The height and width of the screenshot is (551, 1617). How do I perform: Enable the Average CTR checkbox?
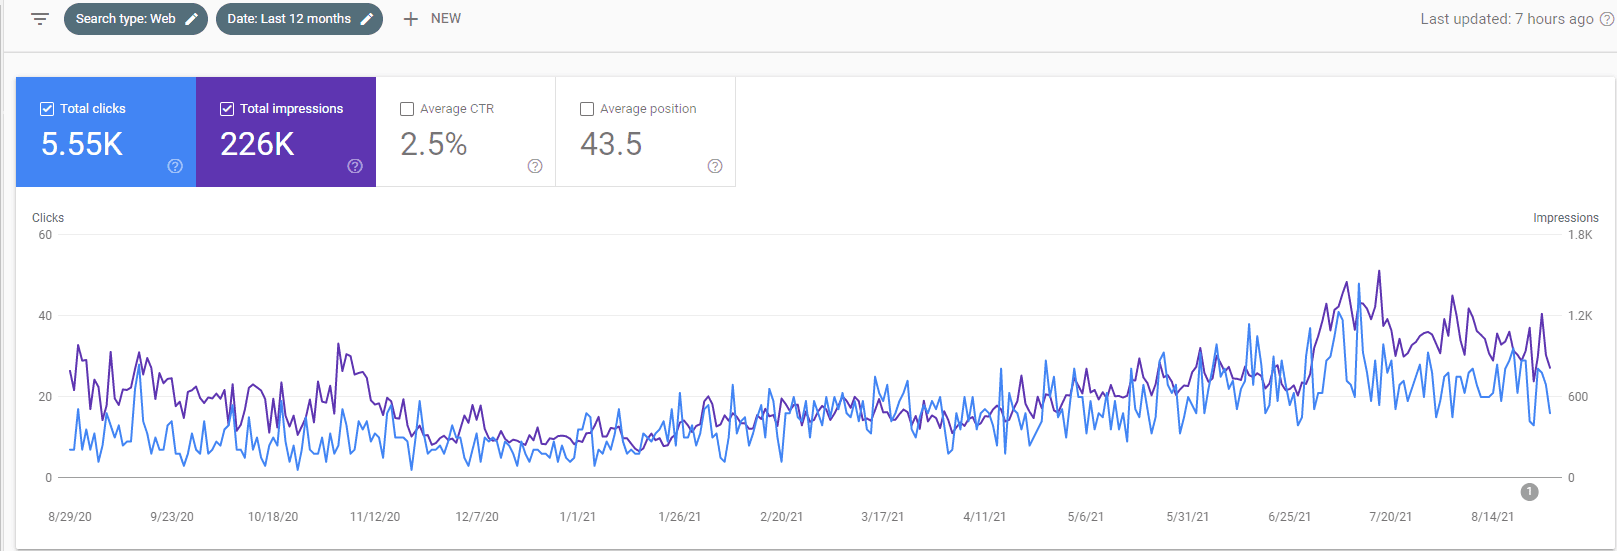click(x=407, y=109)
